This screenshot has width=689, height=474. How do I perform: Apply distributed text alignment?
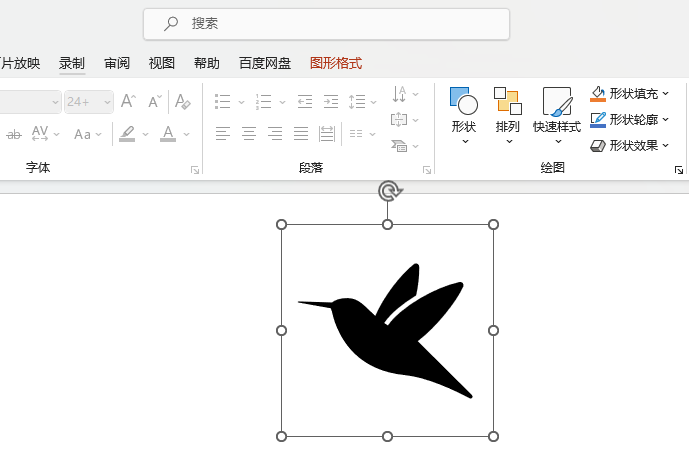326,134
